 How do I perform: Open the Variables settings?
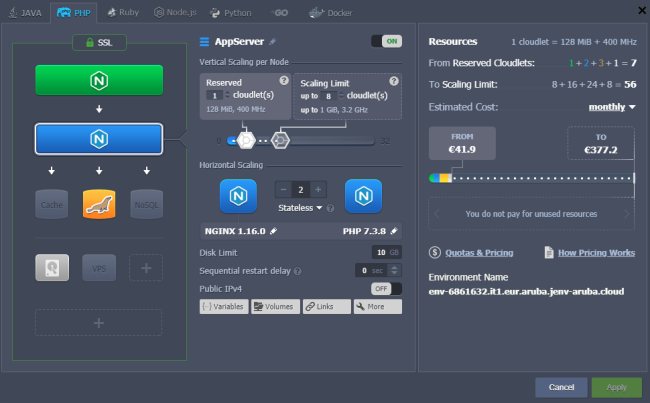[224, 306]
